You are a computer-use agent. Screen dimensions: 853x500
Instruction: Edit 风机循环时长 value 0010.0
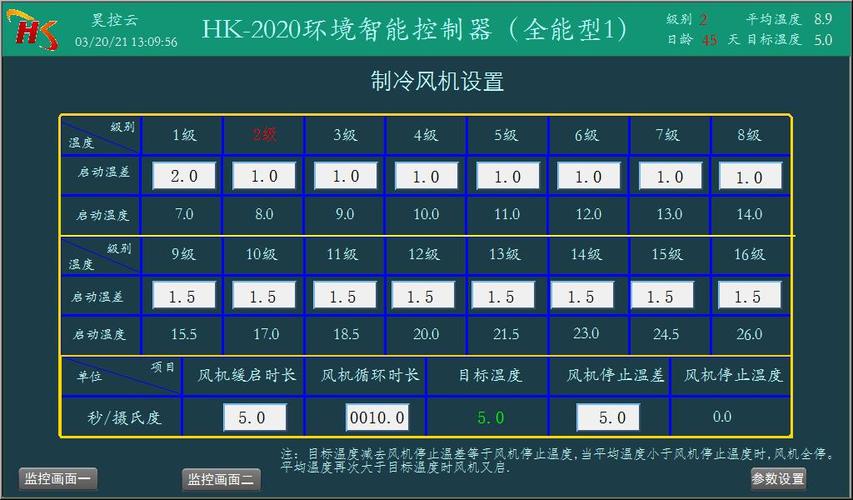tap(377, 417)
